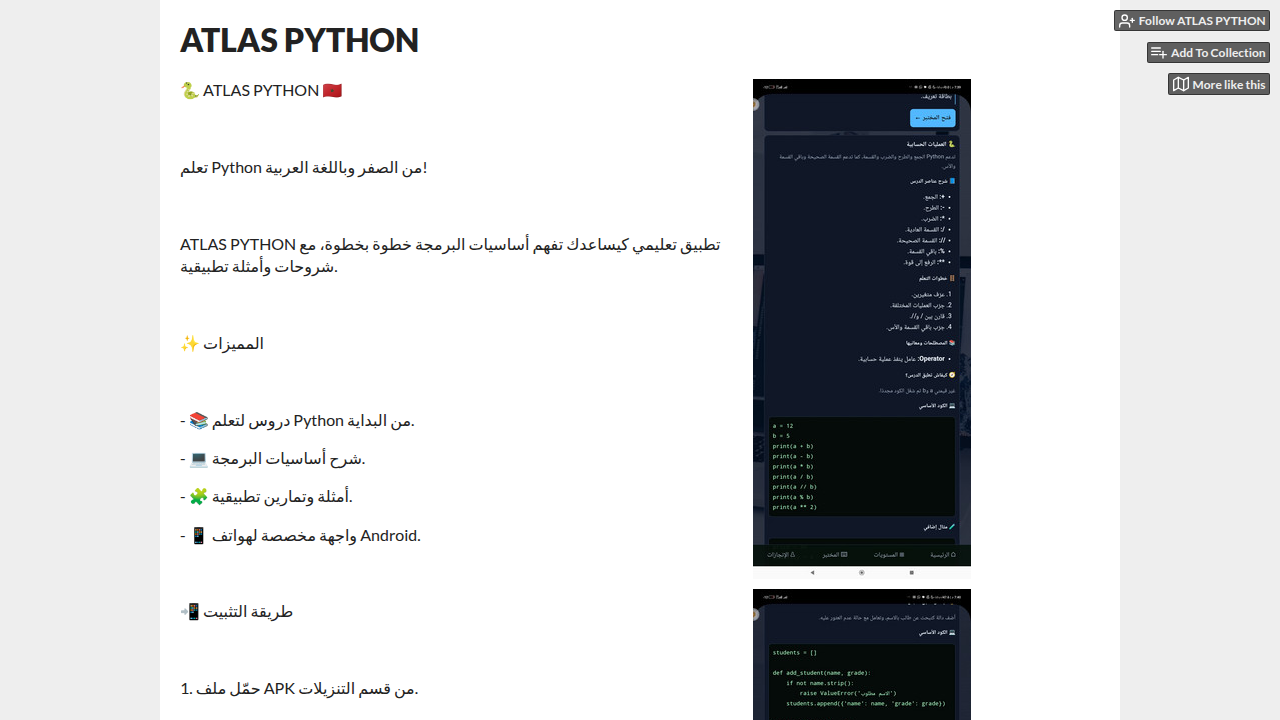Viewport: 1280px width, 720px height.
Task: Click the "طريقة التثبيت" section heading
Action: [237, 612]
